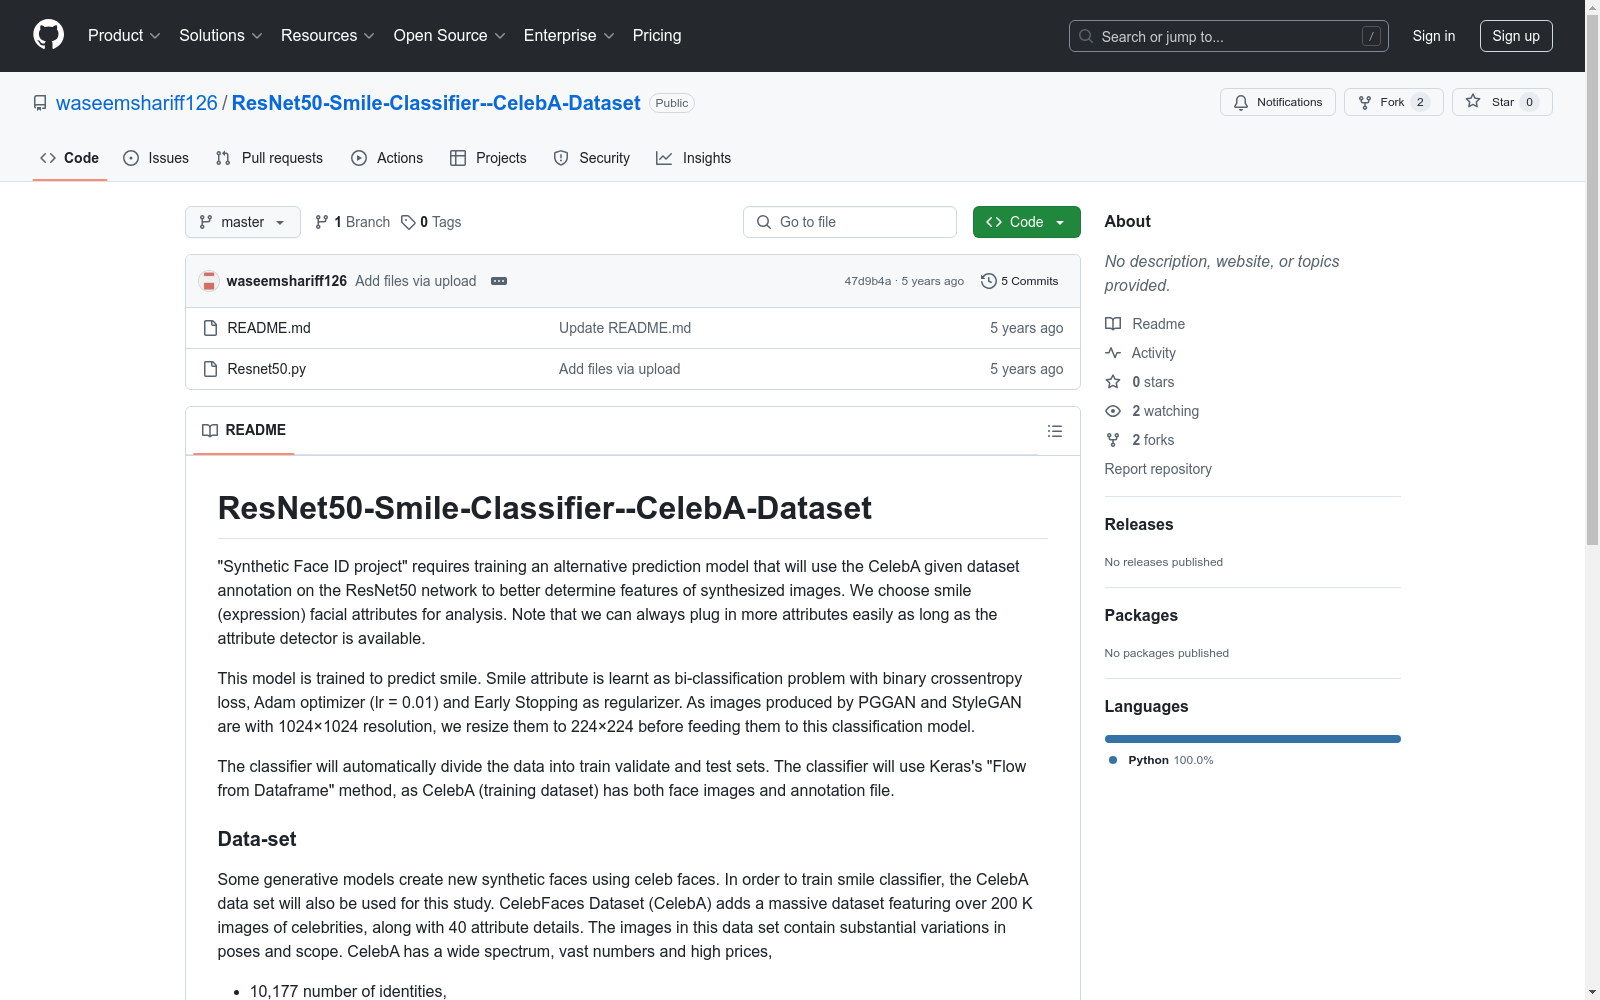View the 5 Commits history
The image size is (1600, 1000).
tap(1019, 281)
